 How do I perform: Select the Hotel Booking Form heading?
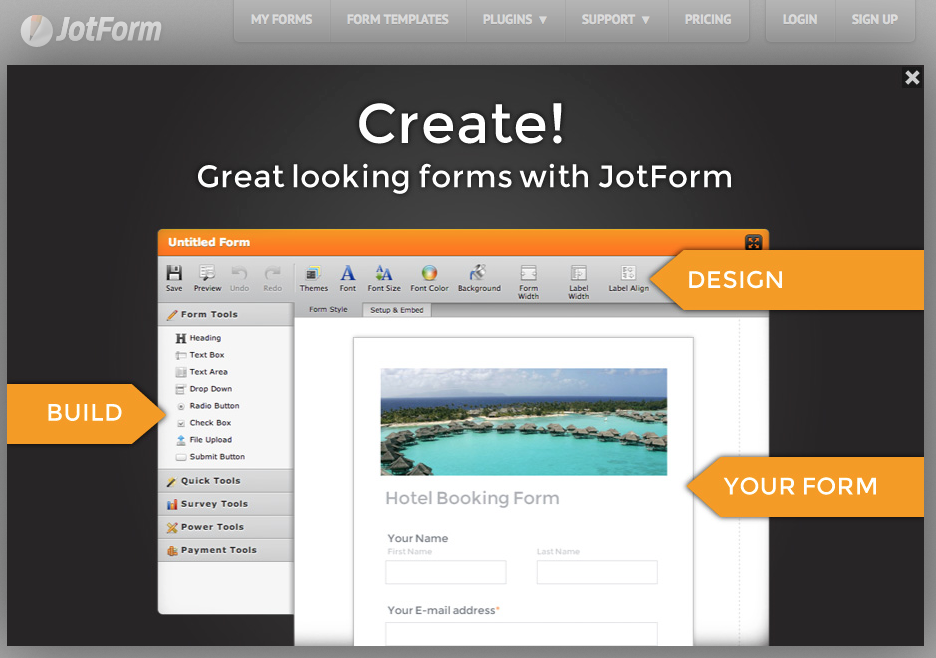tap(472, 498)
